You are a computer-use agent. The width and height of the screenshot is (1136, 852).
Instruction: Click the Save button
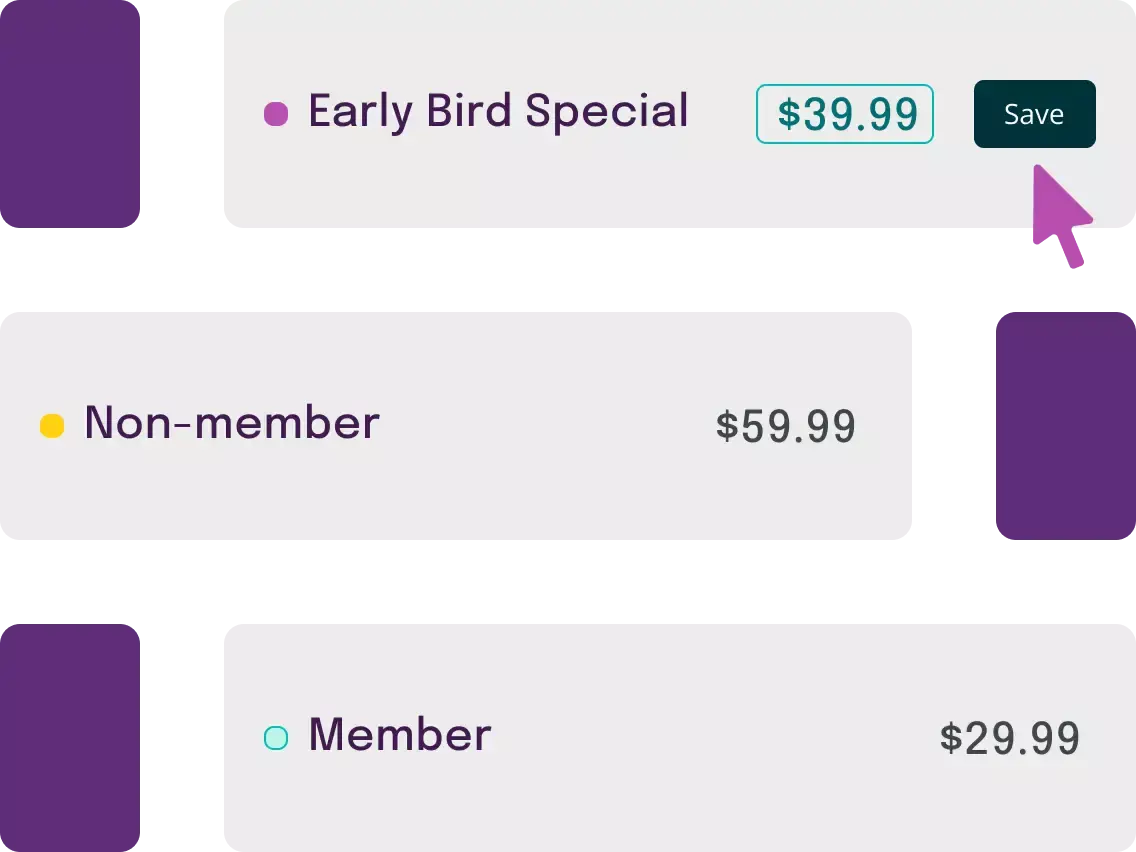(1034, 114)
